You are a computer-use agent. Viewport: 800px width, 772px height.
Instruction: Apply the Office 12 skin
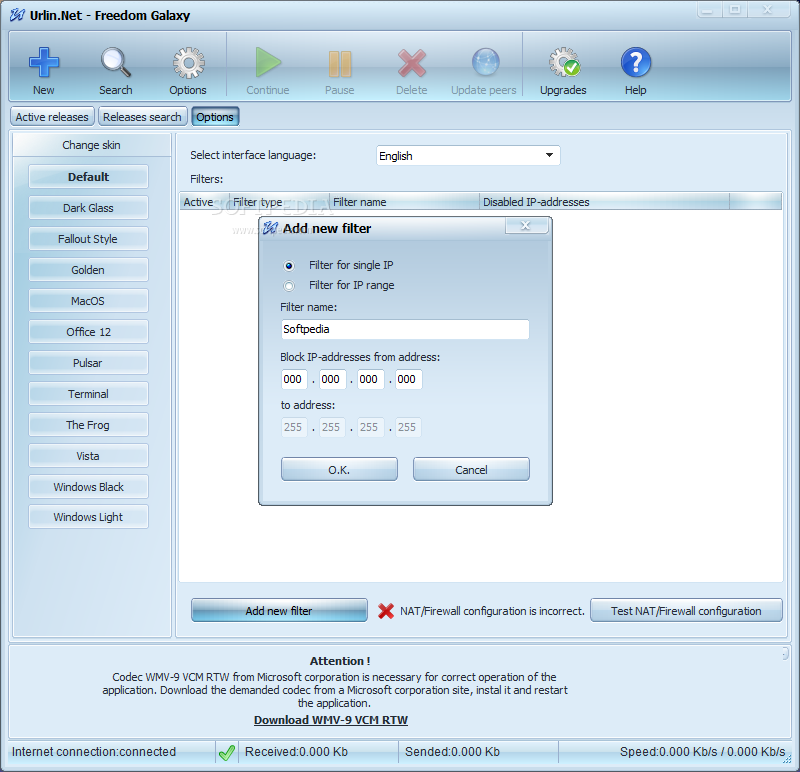click(88, 332)
